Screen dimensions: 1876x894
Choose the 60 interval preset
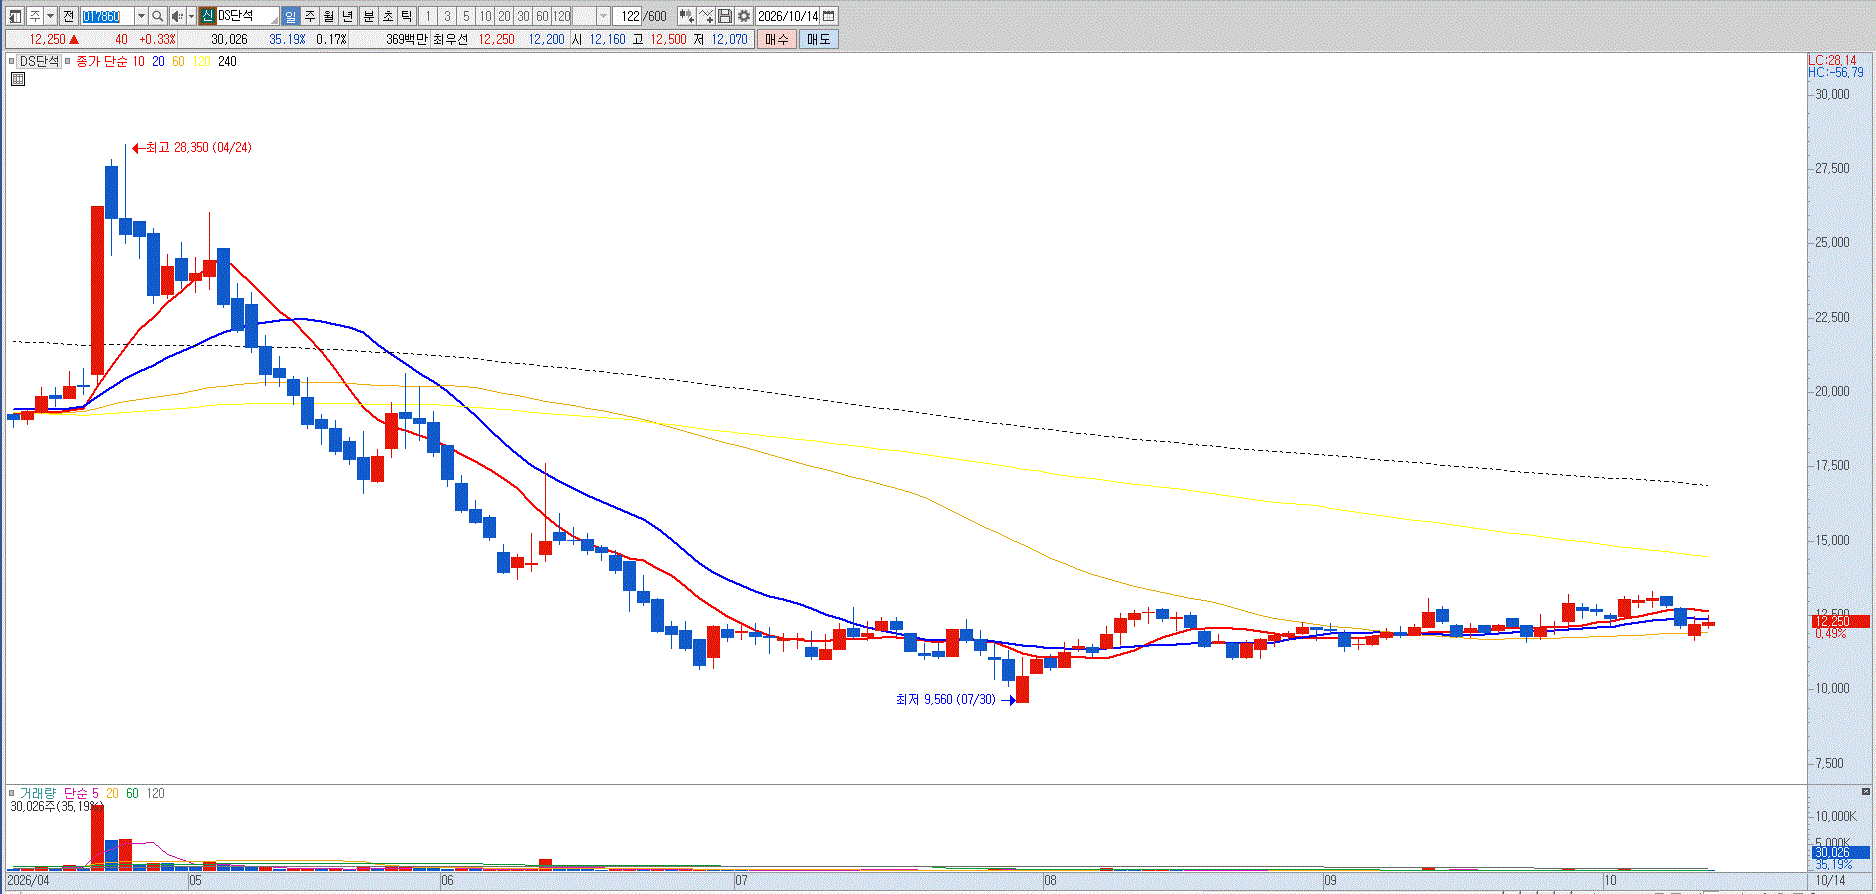pyautogui.click(x=542, y=16)
